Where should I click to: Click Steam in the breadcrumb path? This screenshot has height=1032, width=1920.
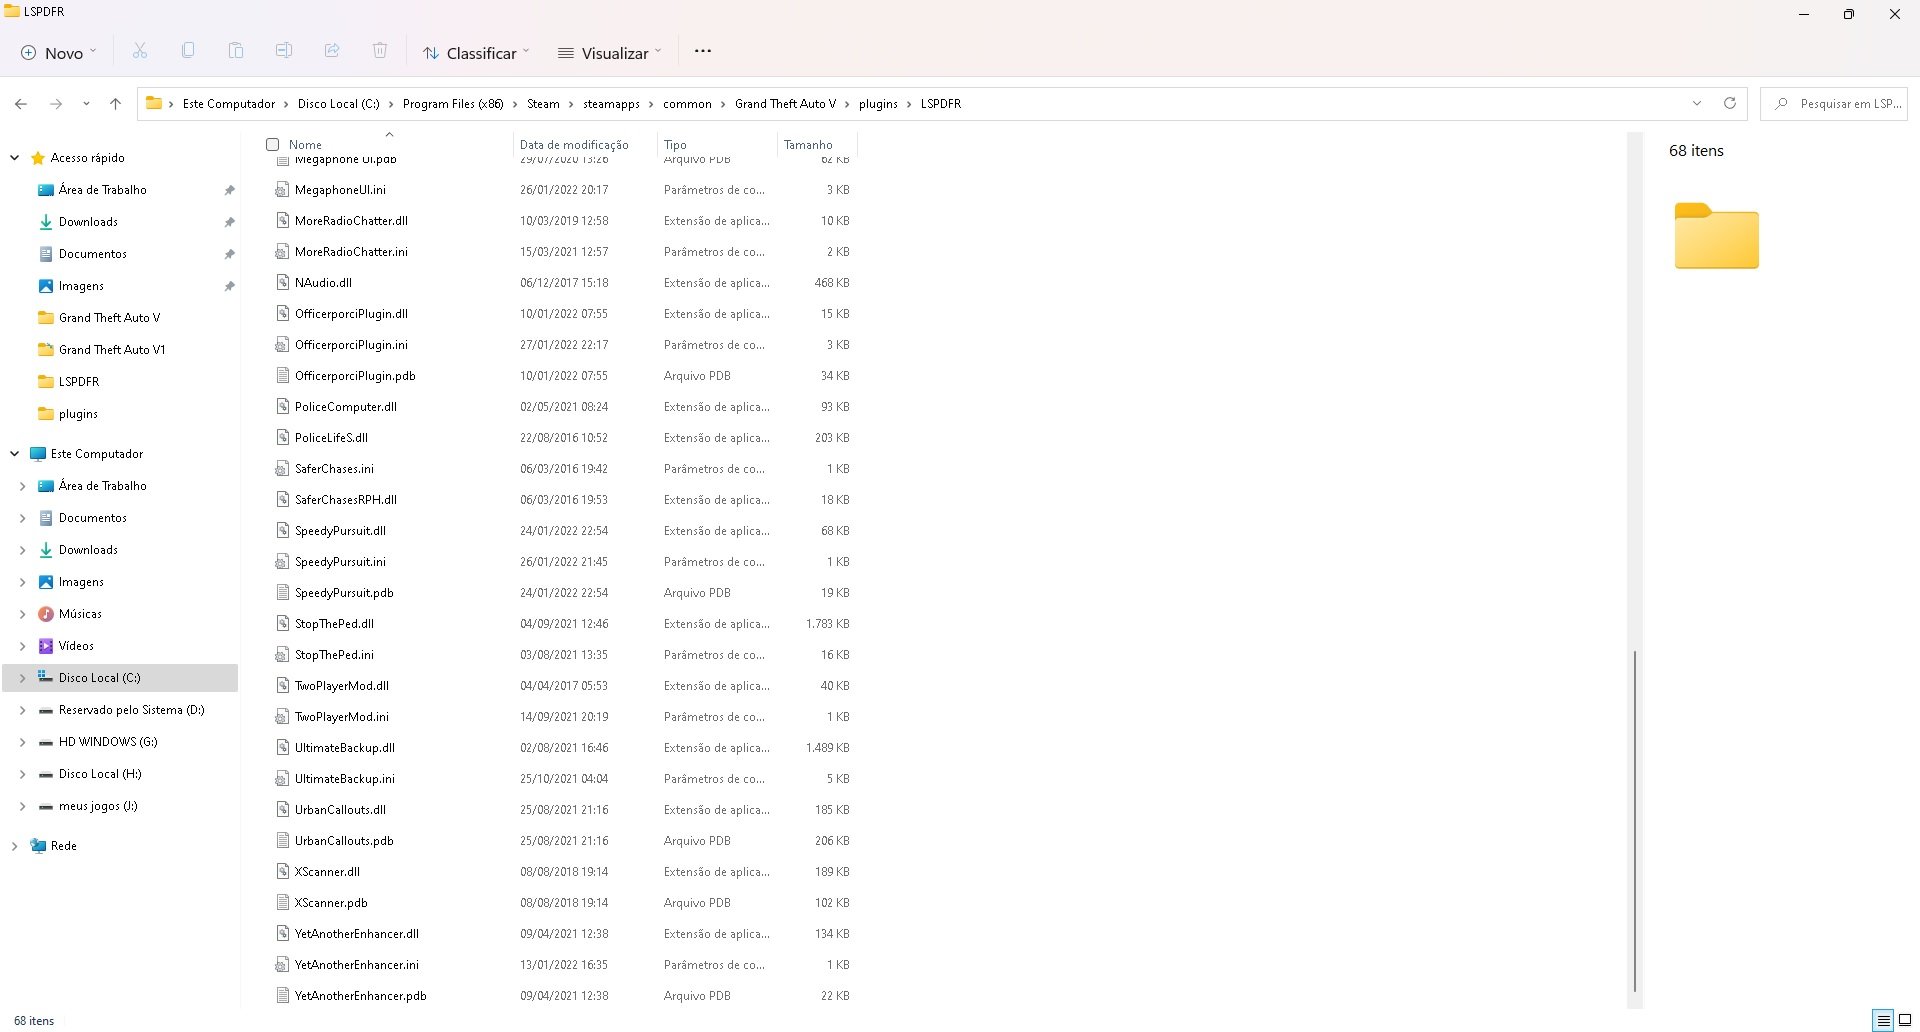(543, 104)
